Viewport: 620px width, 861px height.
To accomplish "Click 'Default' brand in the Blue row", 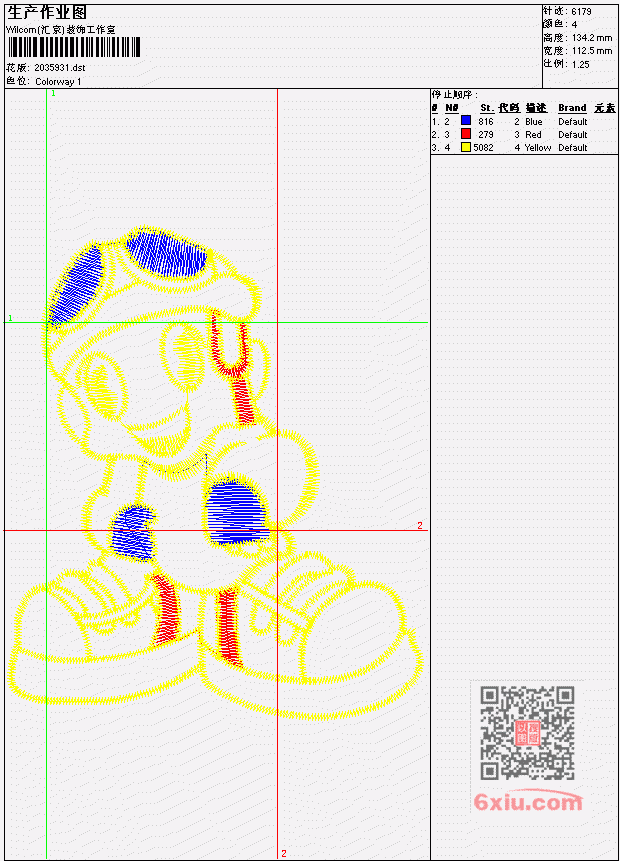I will click(x=573, y=121).
